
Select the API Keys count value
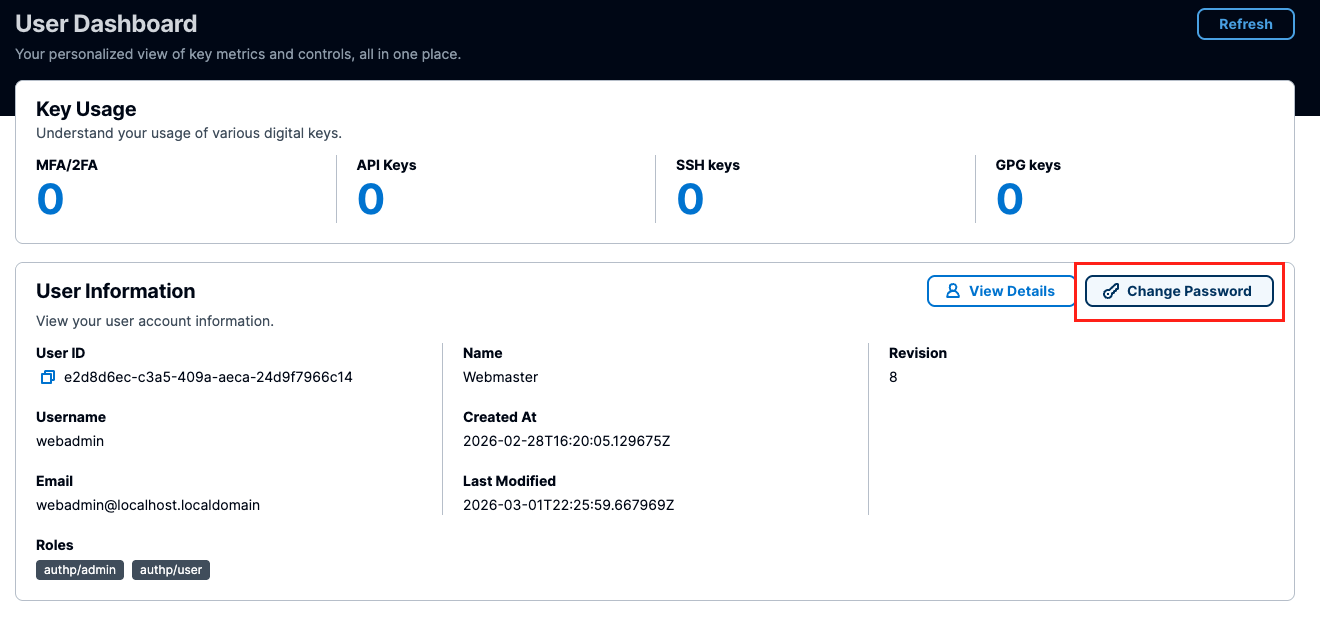point(371,200)
